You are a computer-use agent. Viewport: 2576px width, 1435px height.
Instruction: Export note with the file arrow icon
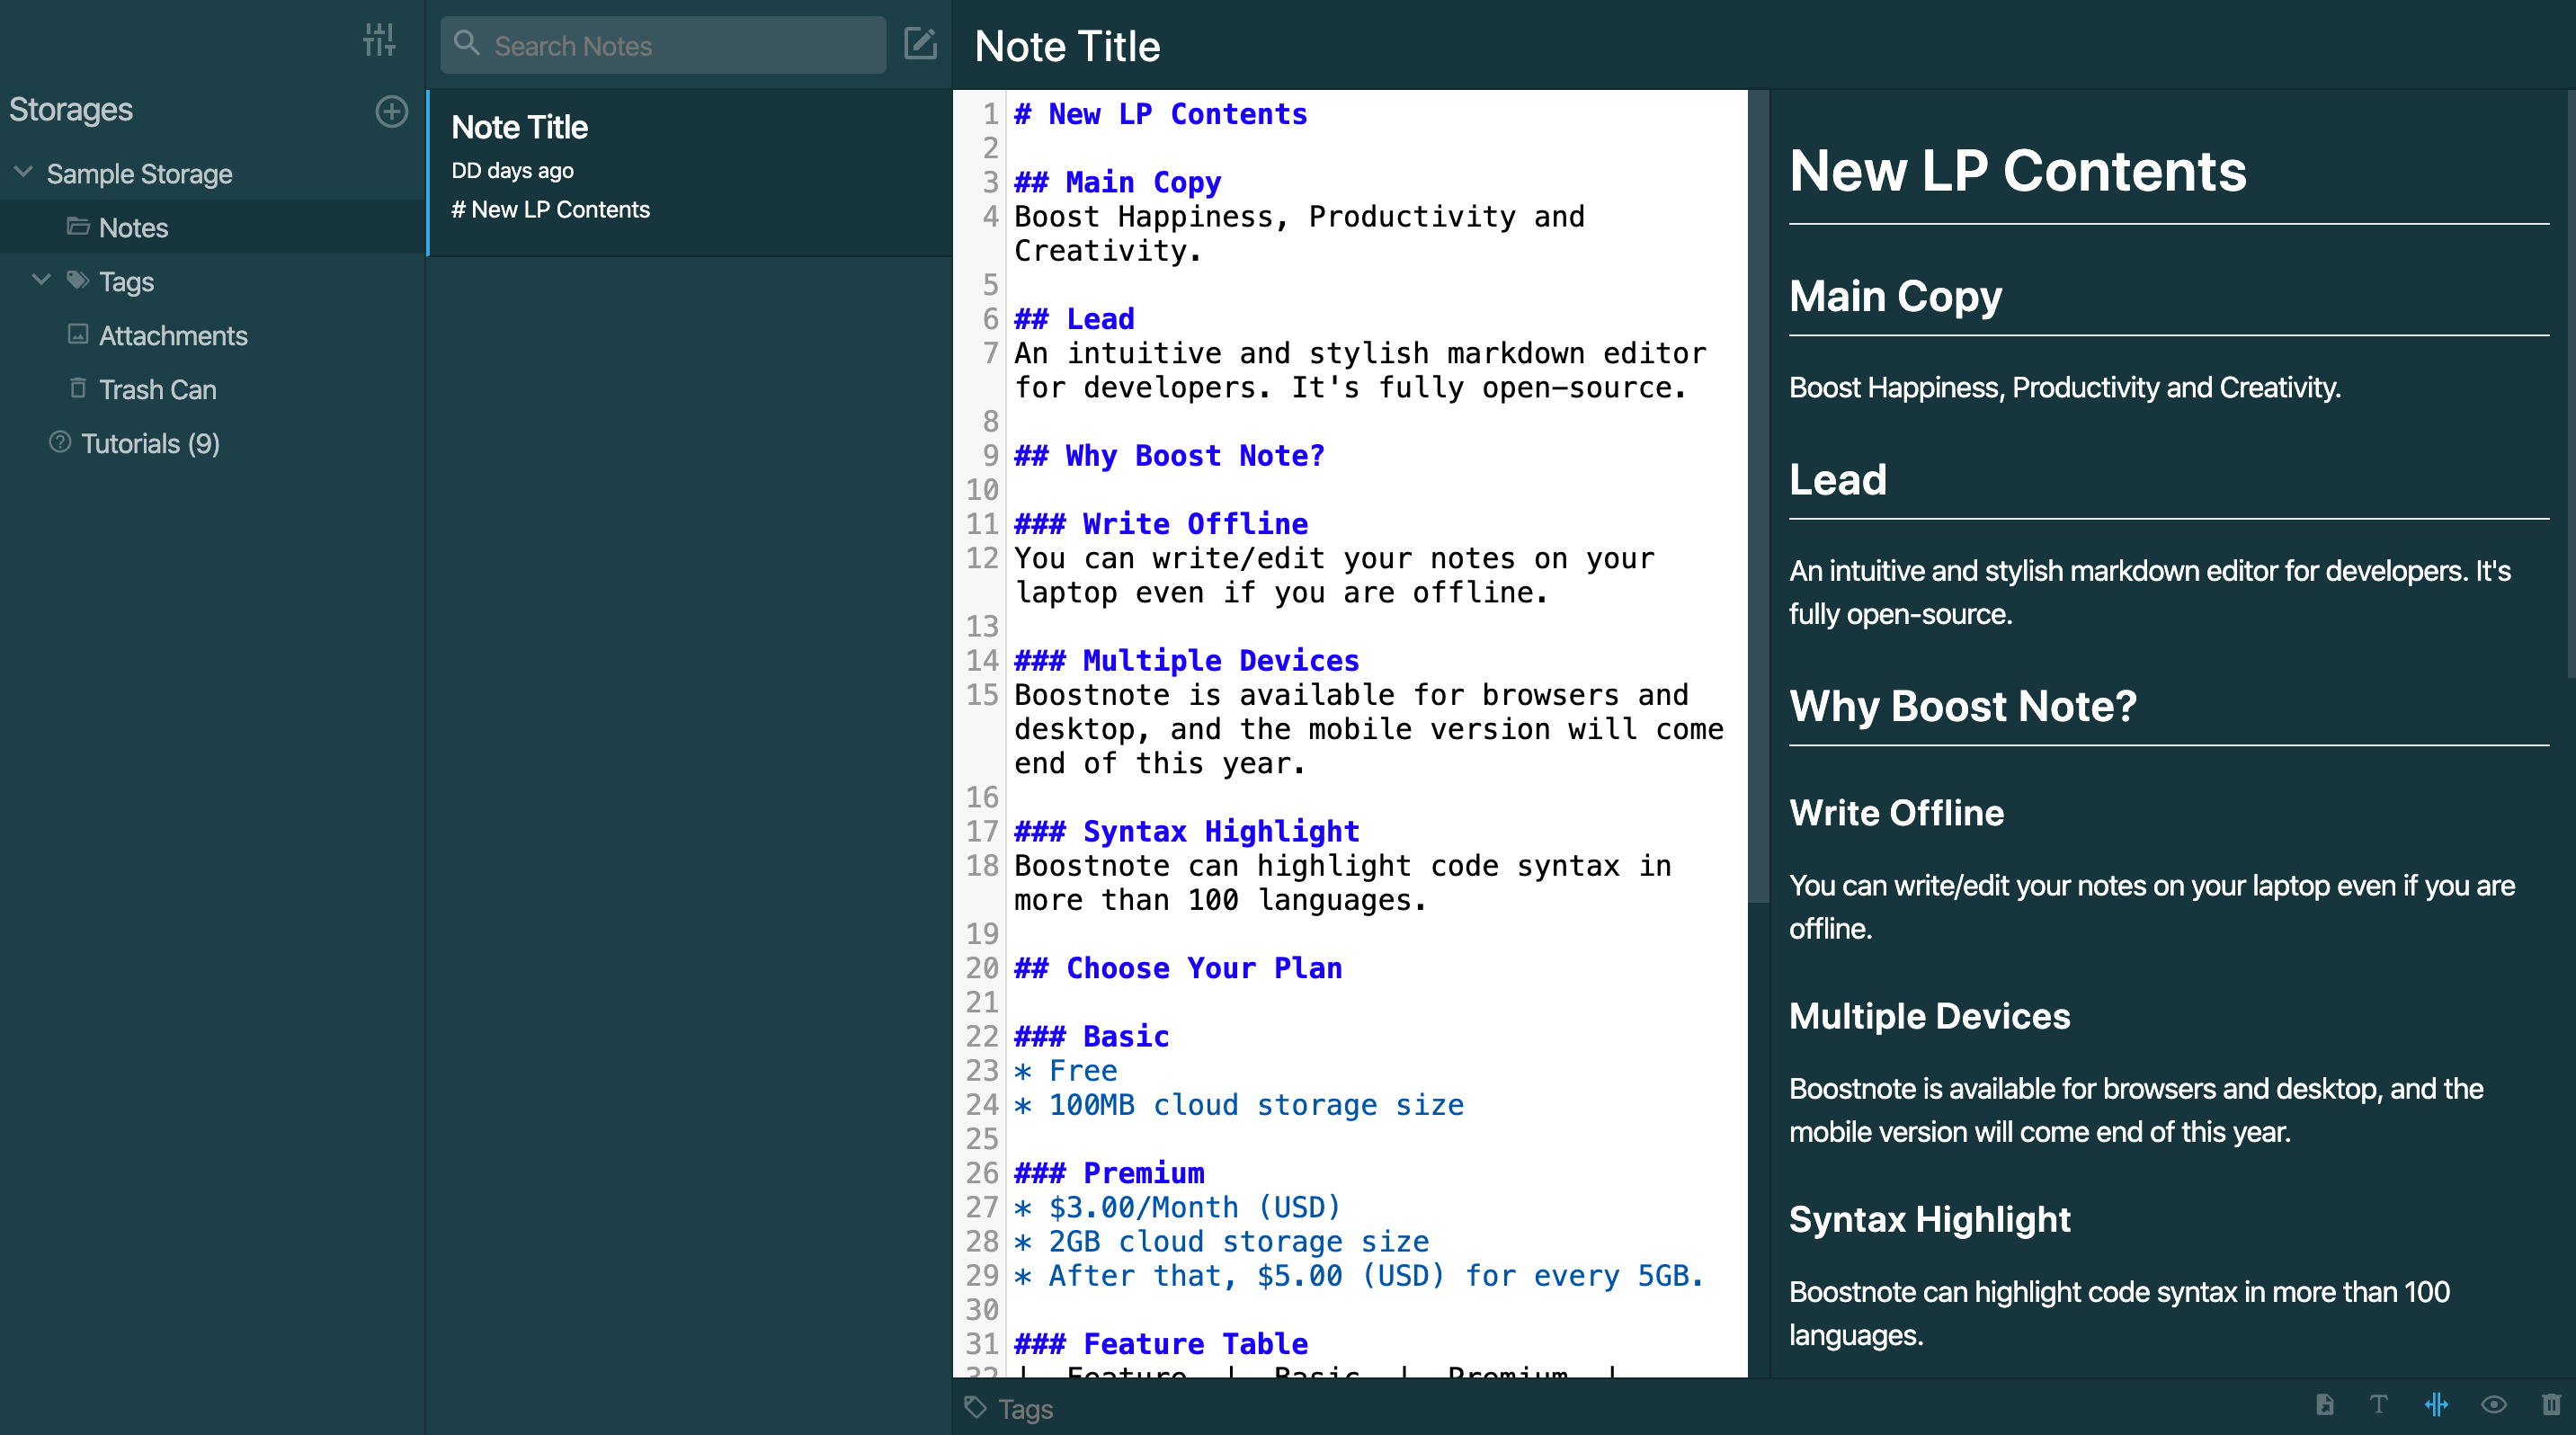[x=2324, y=1405]
